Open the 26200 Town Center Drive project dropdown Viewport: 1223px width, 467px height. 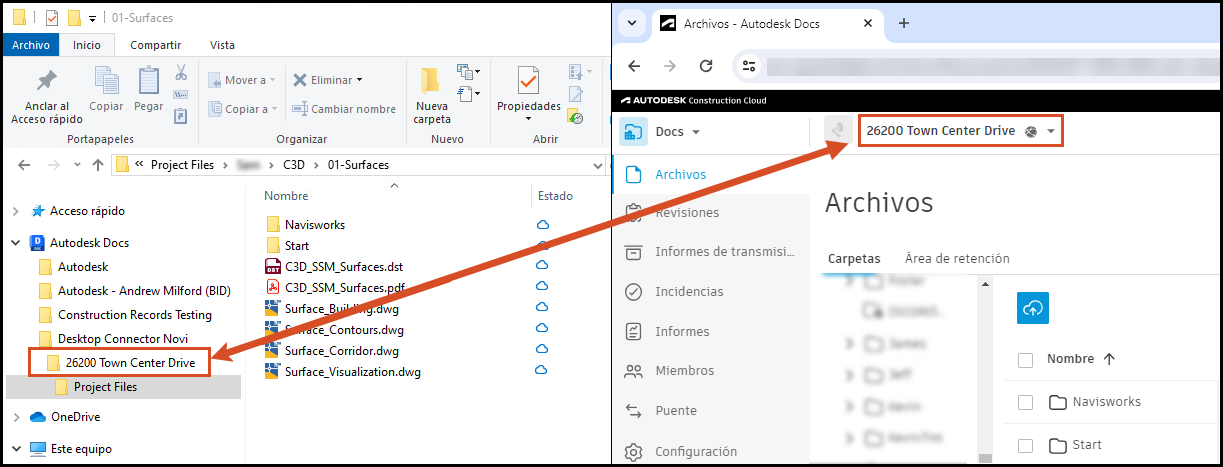point(1051,131)
